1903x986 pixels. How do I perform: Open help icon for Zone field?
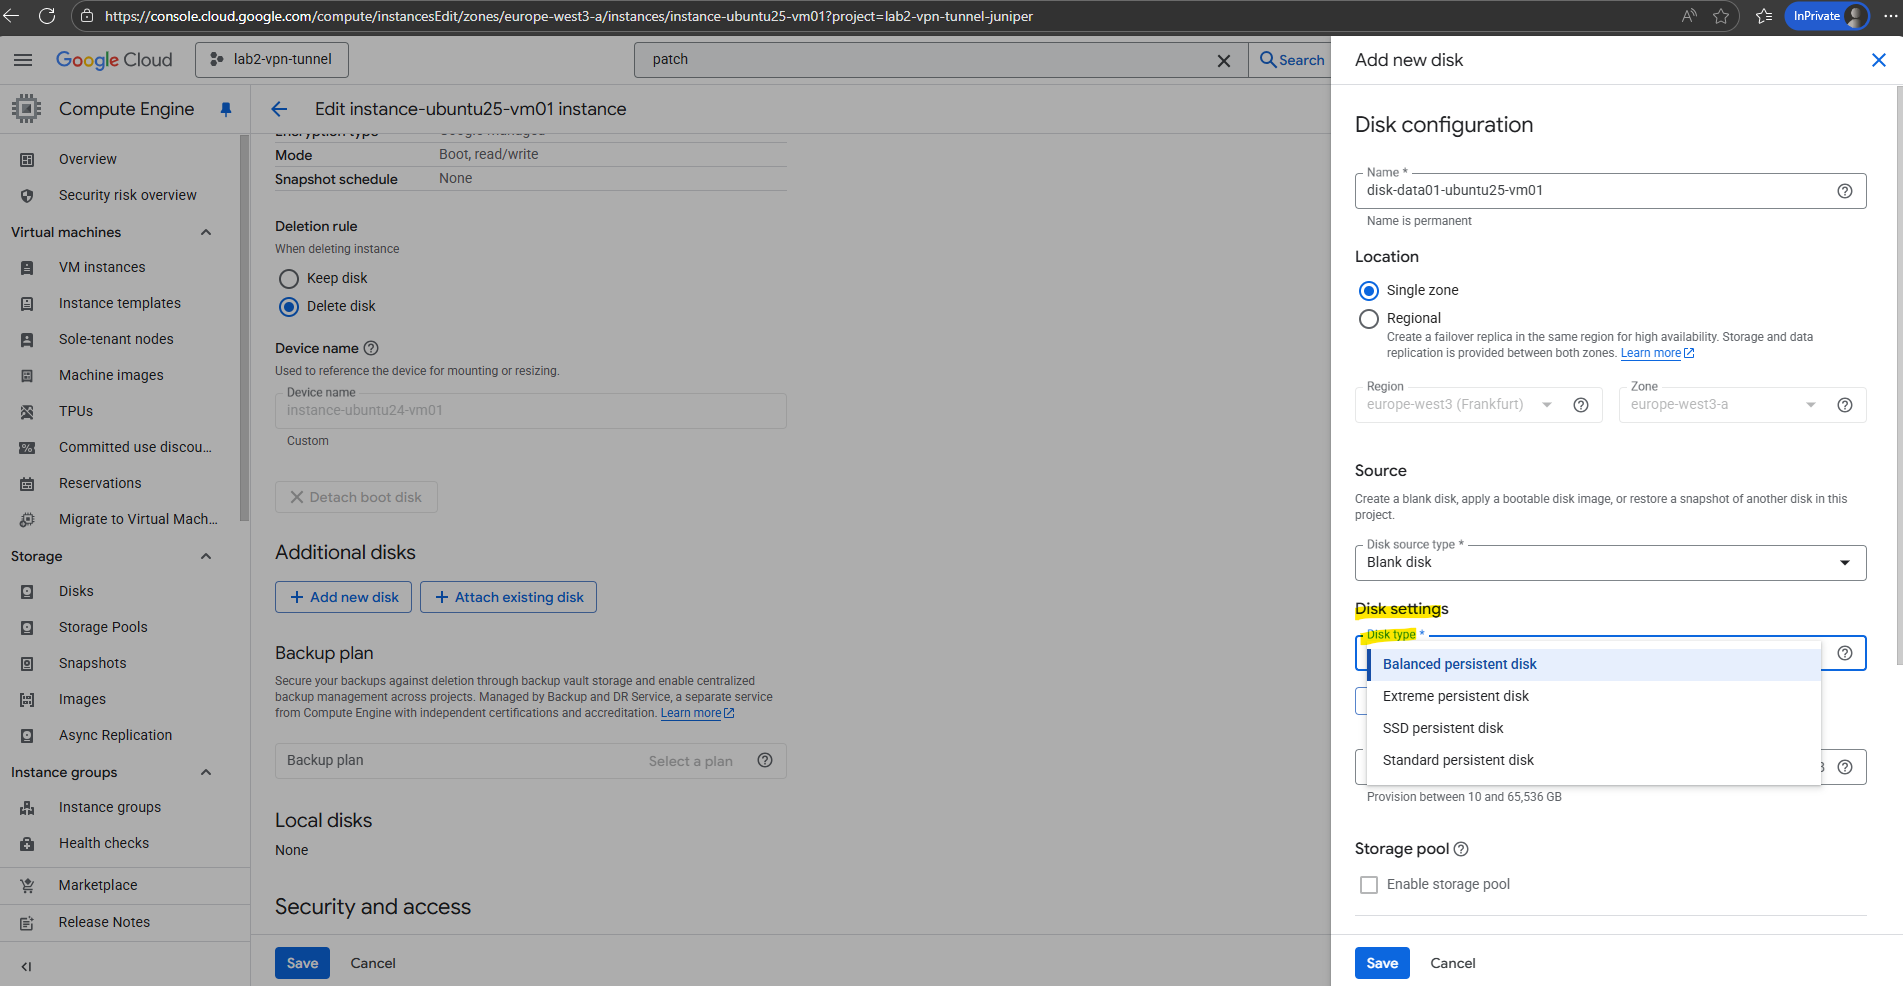coord(1845,405)
